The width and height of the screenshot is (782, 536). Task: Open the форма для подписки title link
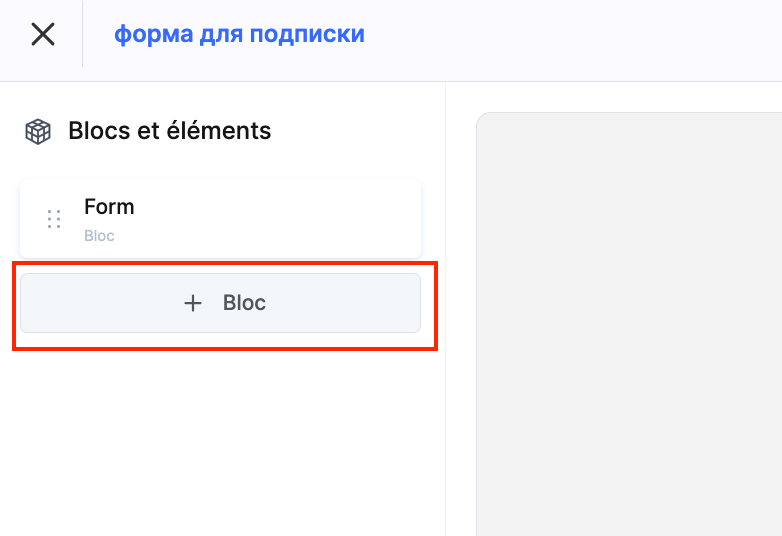click(239, 35)
